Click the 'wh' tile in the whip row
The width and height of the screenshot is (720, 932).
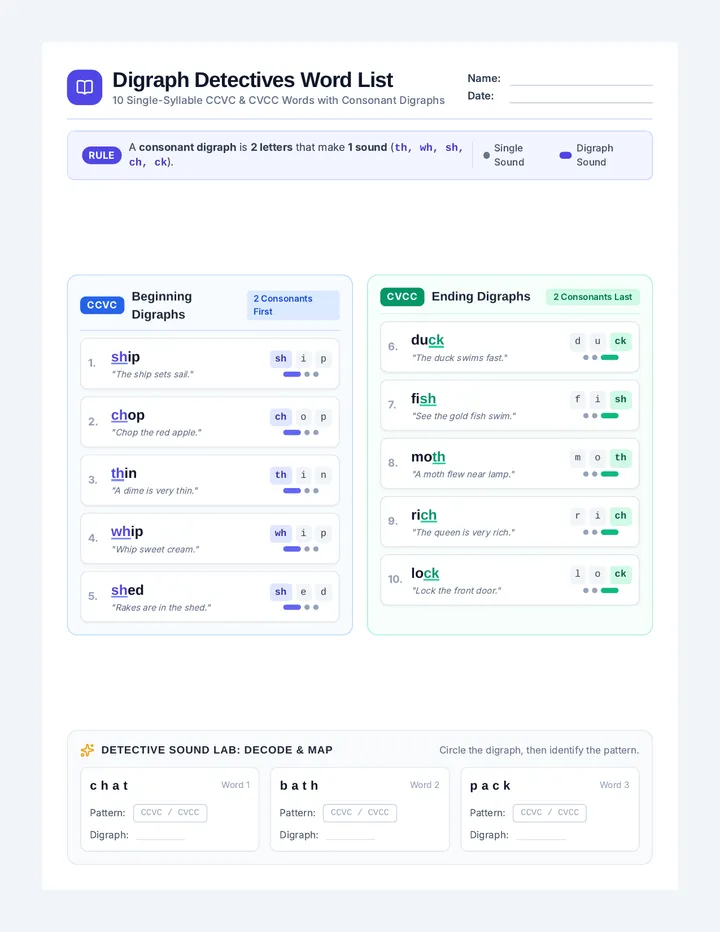click(x=281, y=533)
